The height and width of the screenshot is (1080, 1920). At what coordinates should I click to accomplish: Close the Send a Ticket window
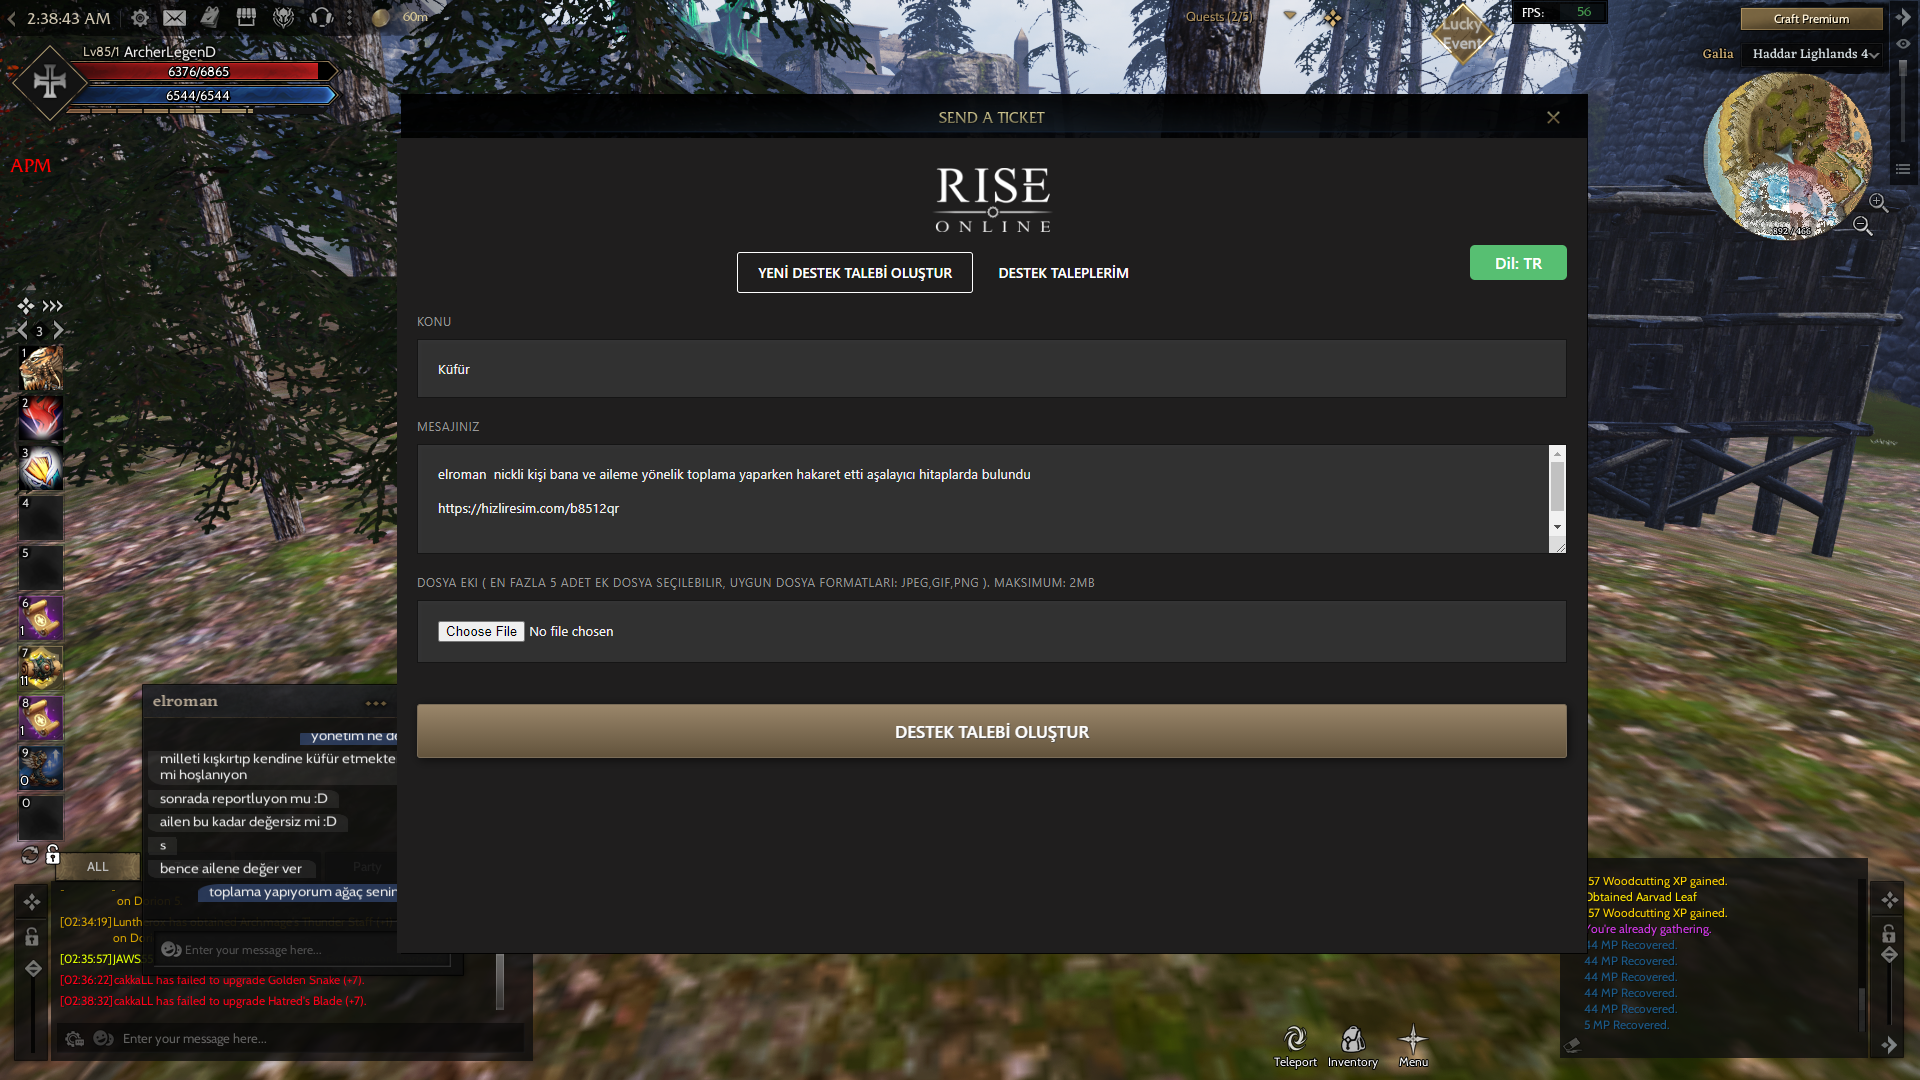click(x=1553, y=117)
